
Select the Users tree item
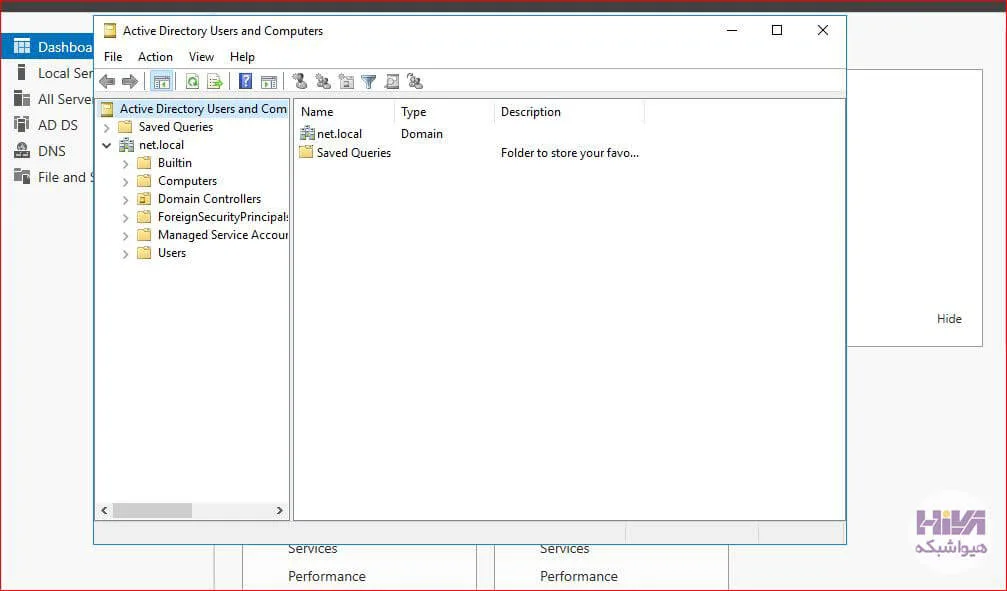(171, 252)
